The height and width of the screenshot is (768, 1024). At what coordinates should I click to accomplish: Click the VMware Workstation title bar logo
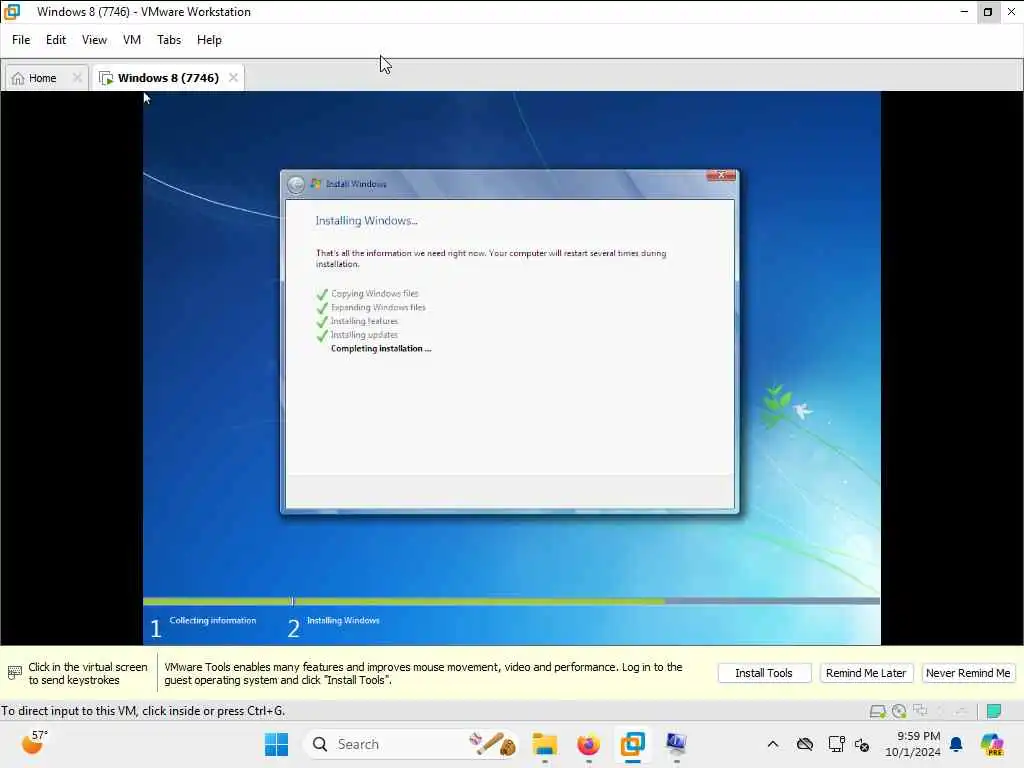(12, 12)
